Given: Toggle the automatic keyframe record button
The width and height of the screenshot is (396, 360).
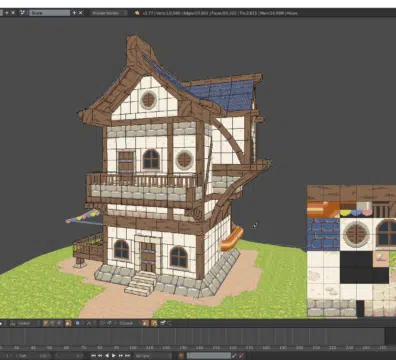Looking at the screenshot, I should [x=181, y=356].
